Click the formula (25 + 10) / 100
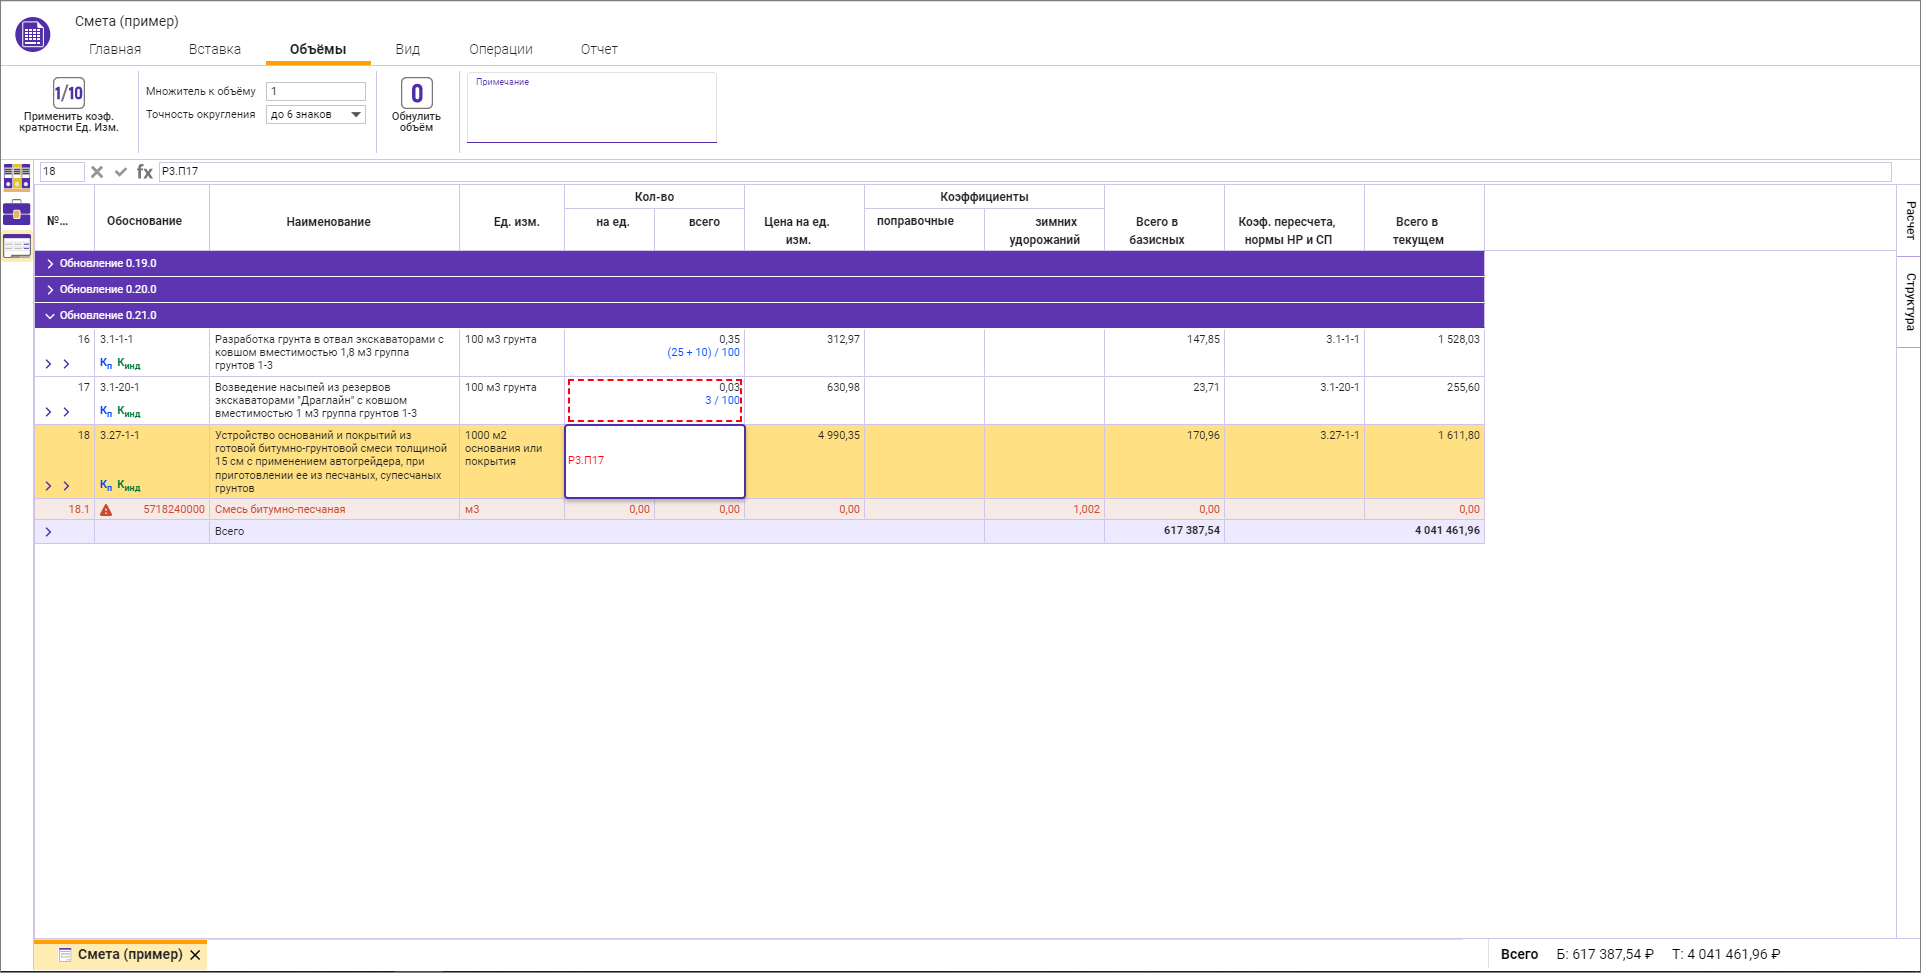Viewport: 1921px width, 973px height. [704, 353]
